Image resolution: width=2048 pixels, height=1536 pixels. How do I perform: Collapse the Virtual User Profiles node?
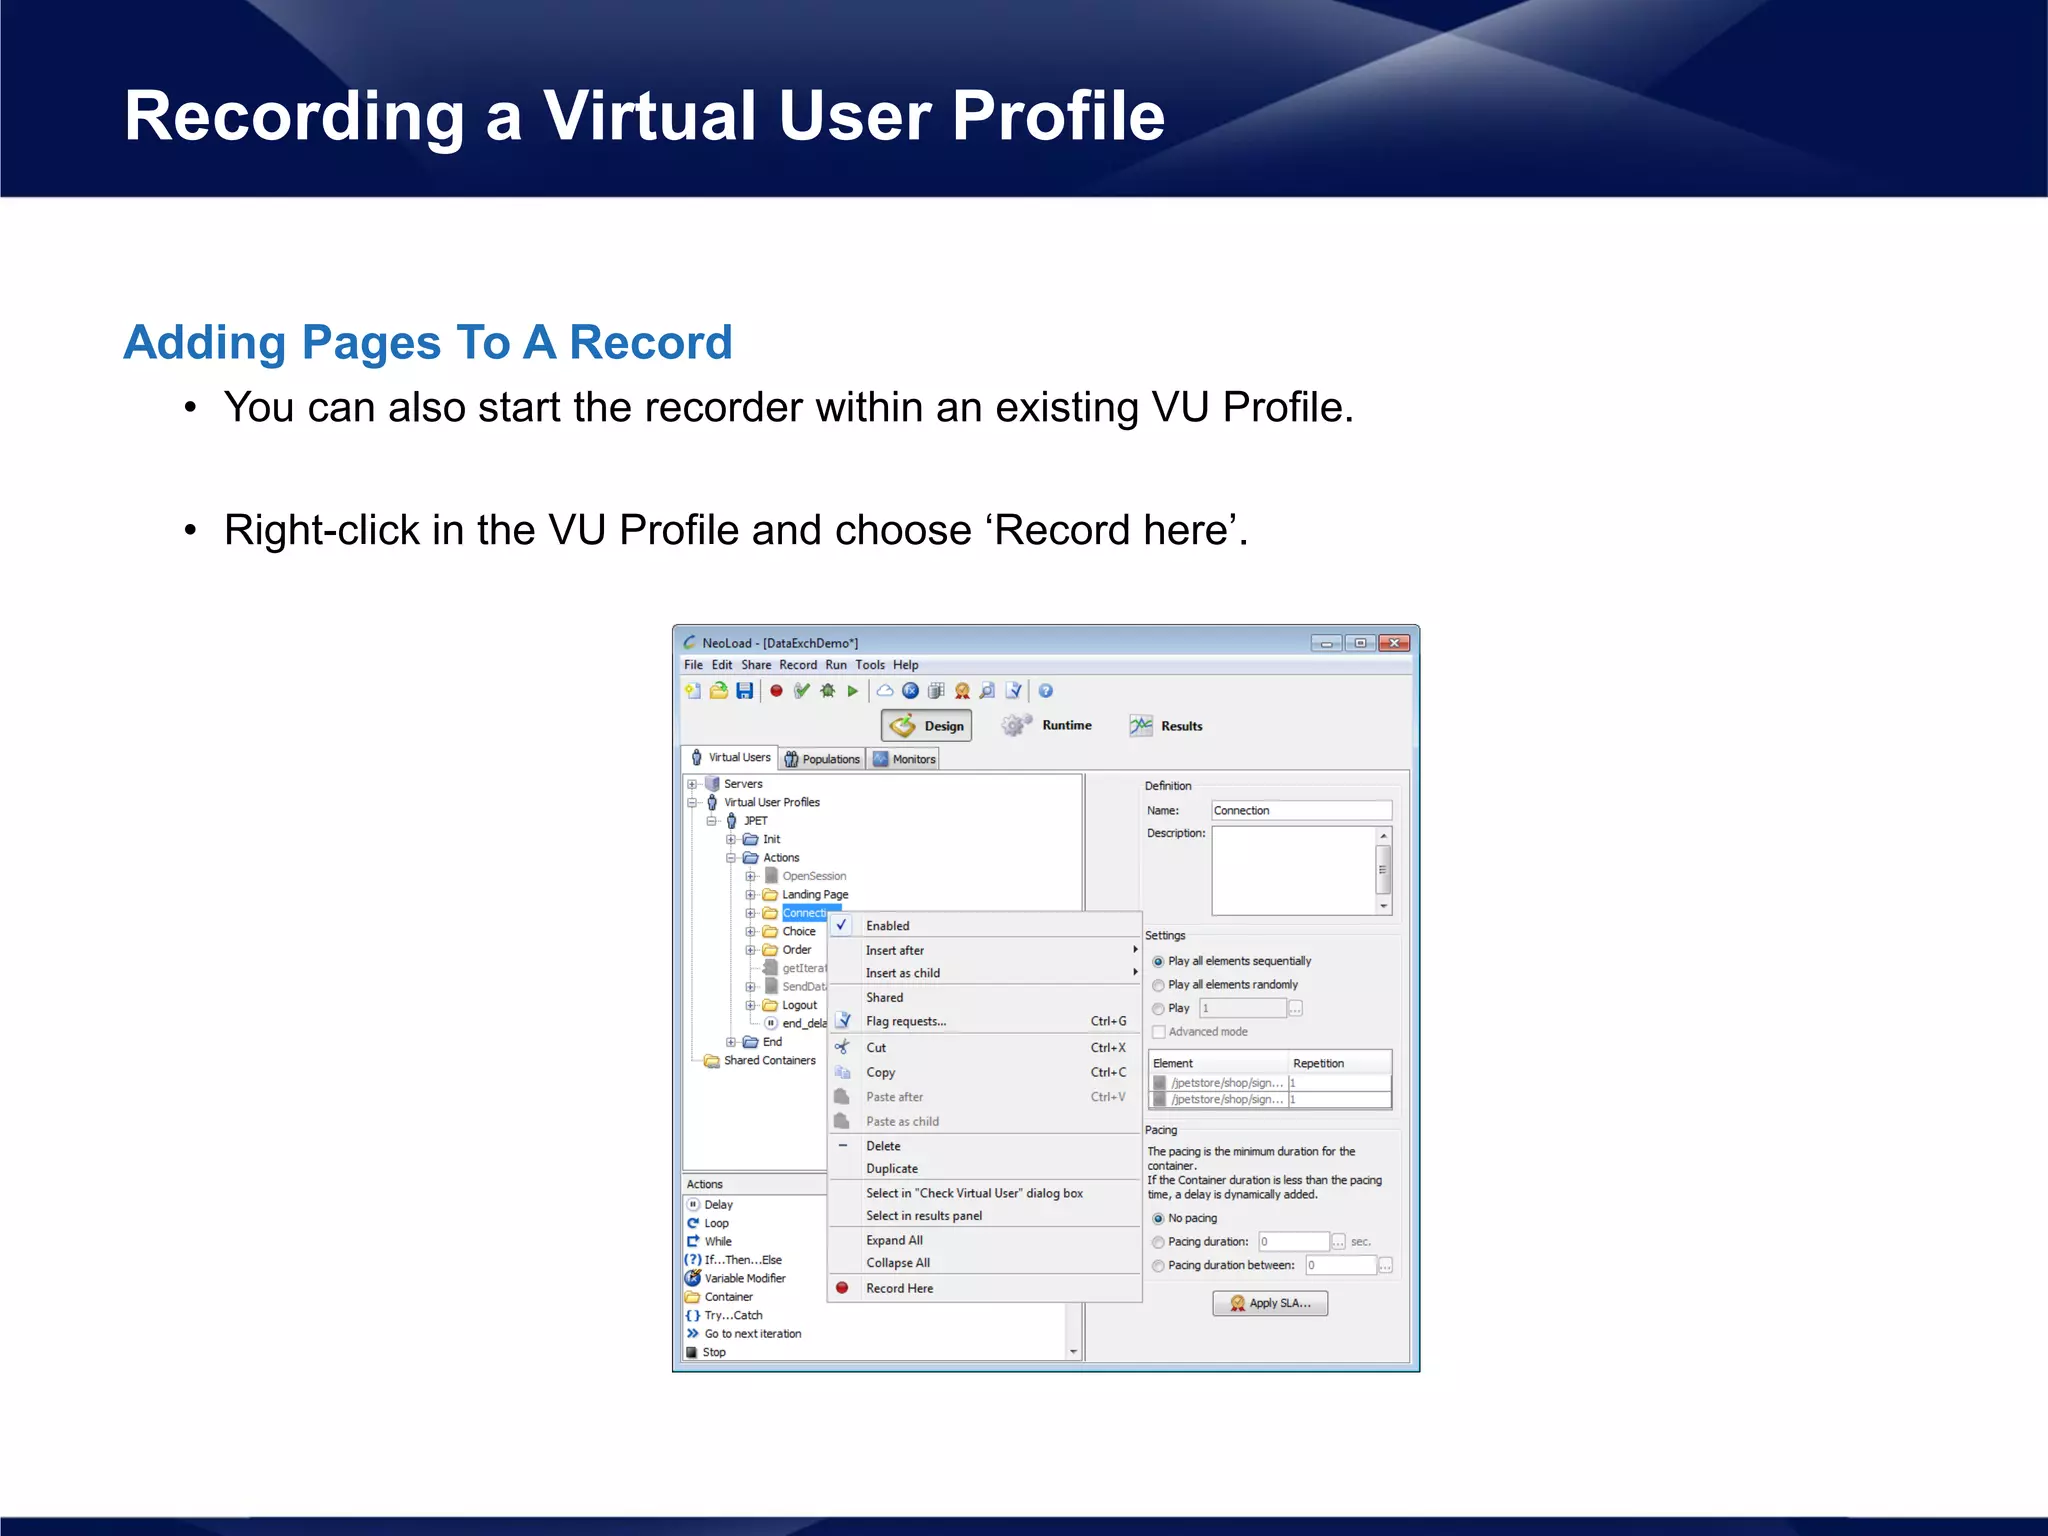692,802
